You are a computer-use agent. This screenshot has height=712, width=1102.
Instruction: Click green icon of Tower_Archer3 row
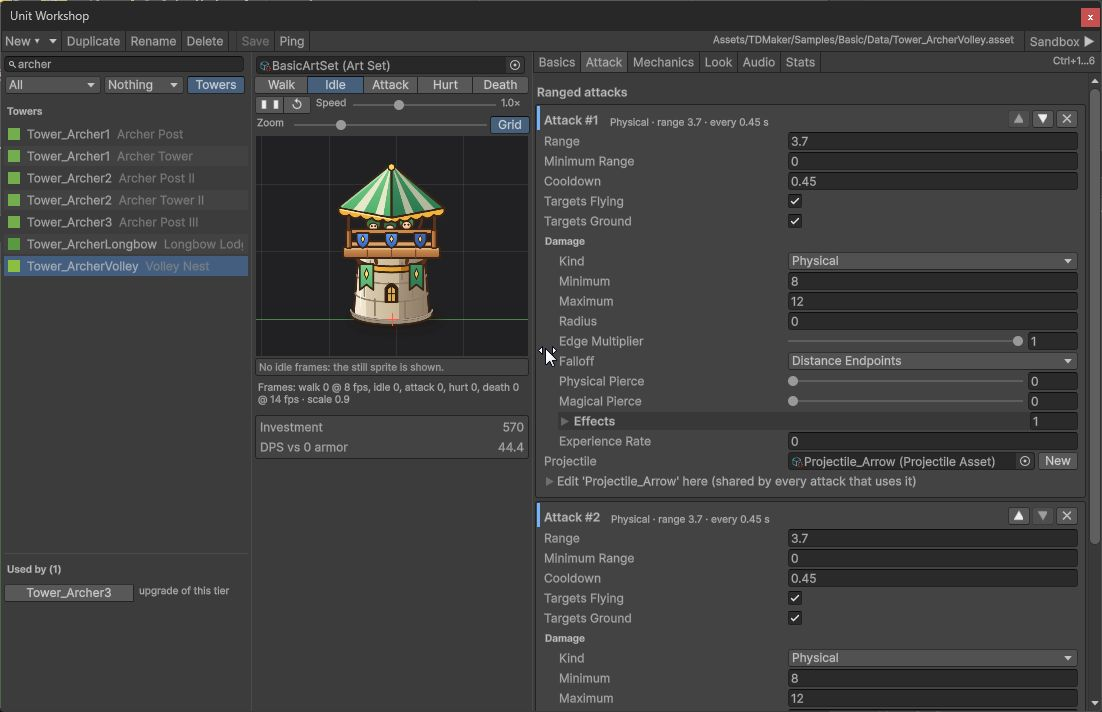tap(14, 222)
